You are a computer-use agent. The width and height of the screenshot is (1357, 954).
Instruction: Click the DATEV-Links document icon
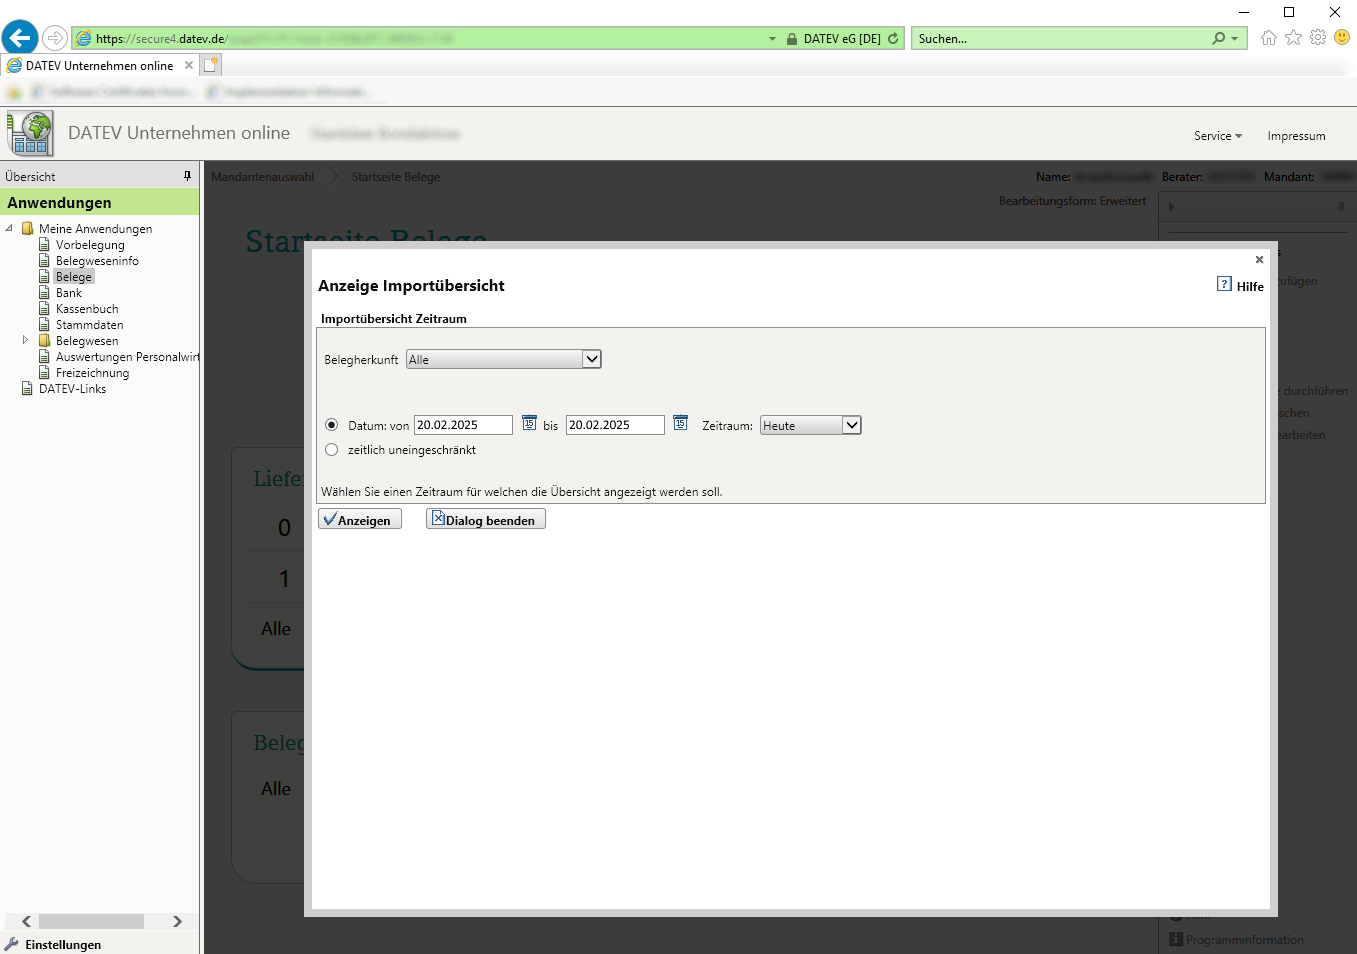click(x=28, y=388)
